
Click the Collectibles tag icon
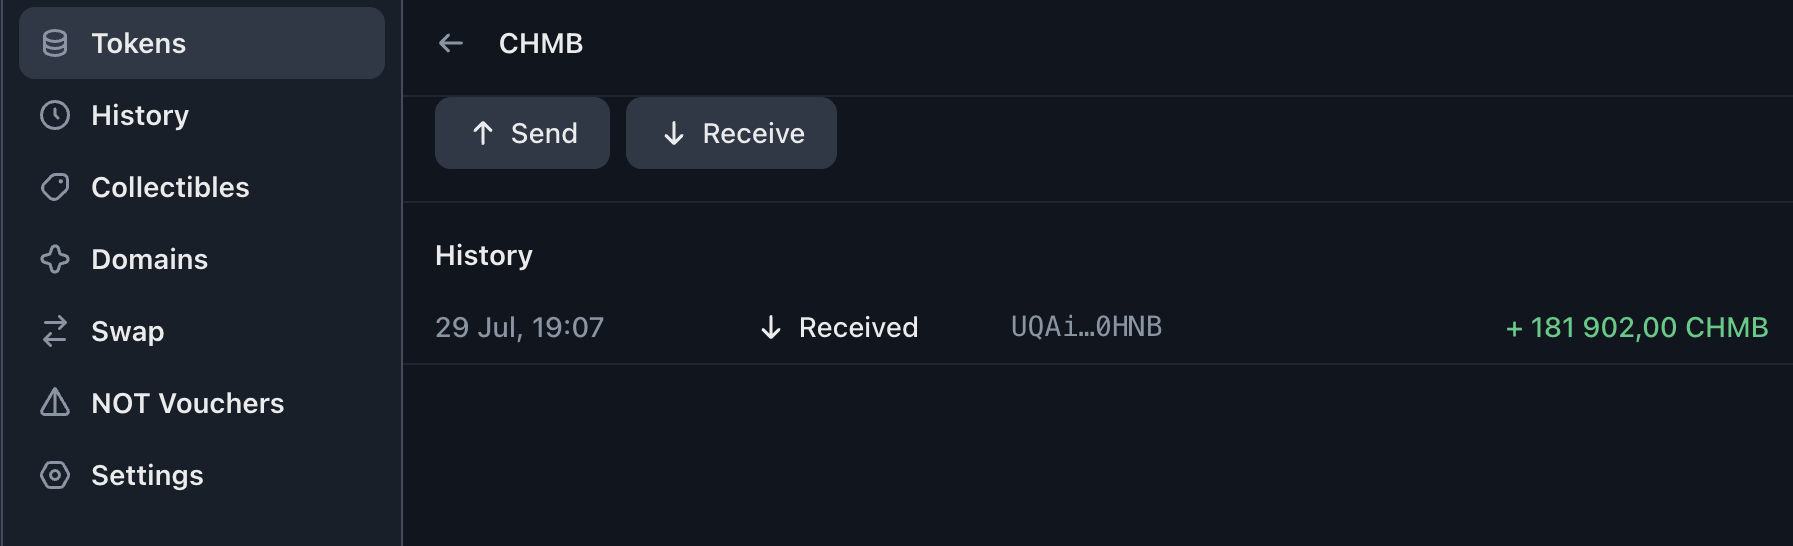tap(55, 187)
